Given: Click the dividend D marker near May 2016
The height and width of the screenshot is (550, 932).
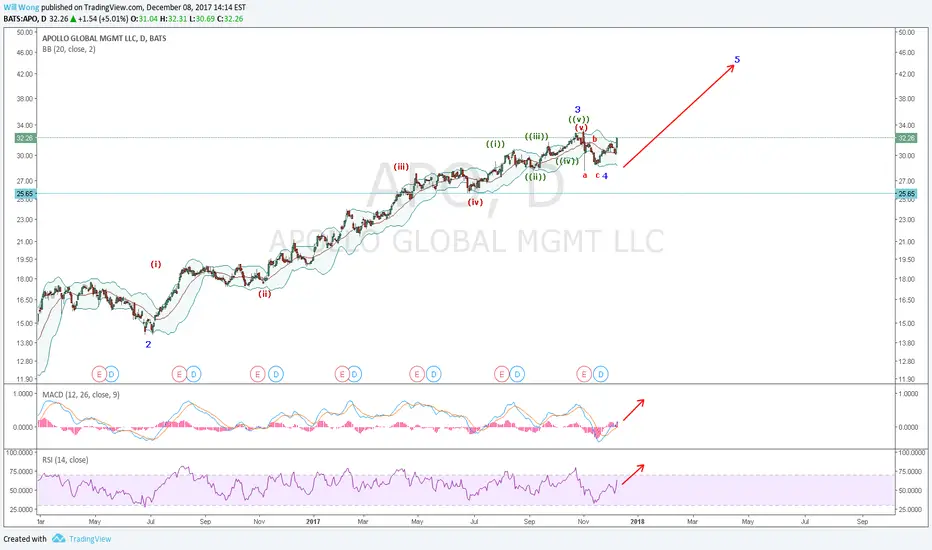Looking at the screenshot, I should pyautogui.click(x=111, y=374).
